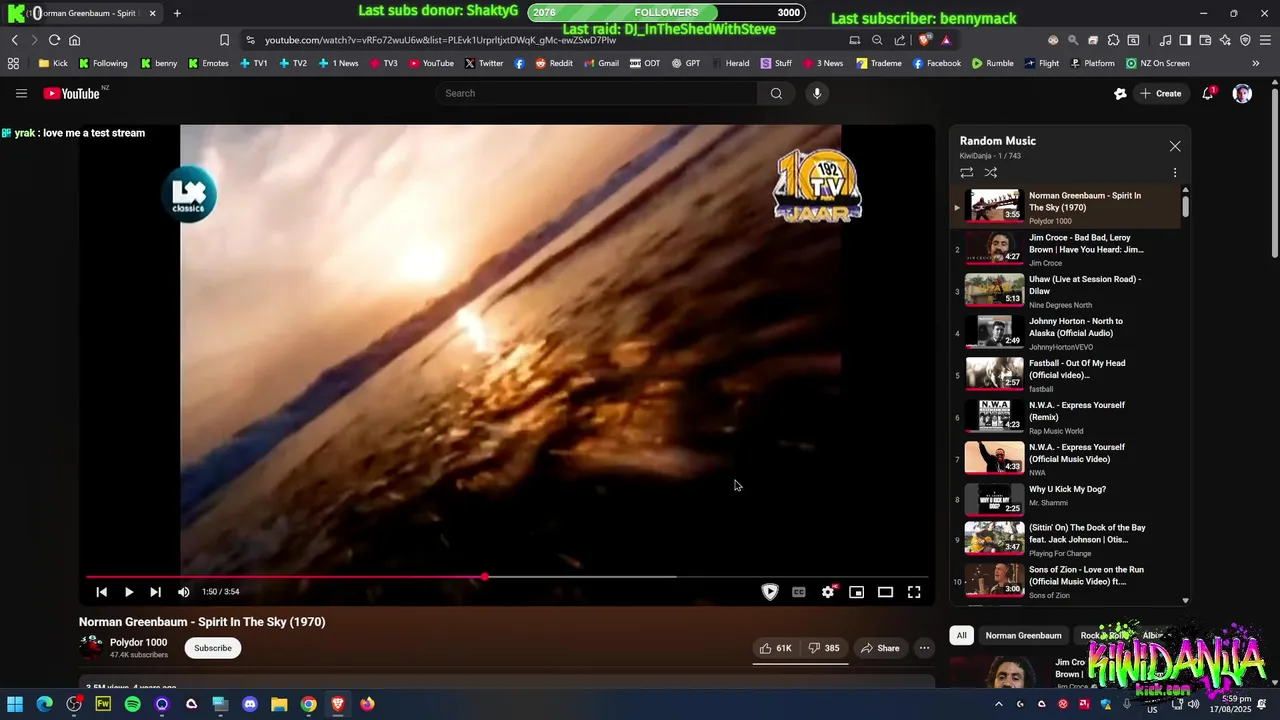Screen dimensions: 1280x720
Task: Like the video (61K)
Action: tap(775, 648)
